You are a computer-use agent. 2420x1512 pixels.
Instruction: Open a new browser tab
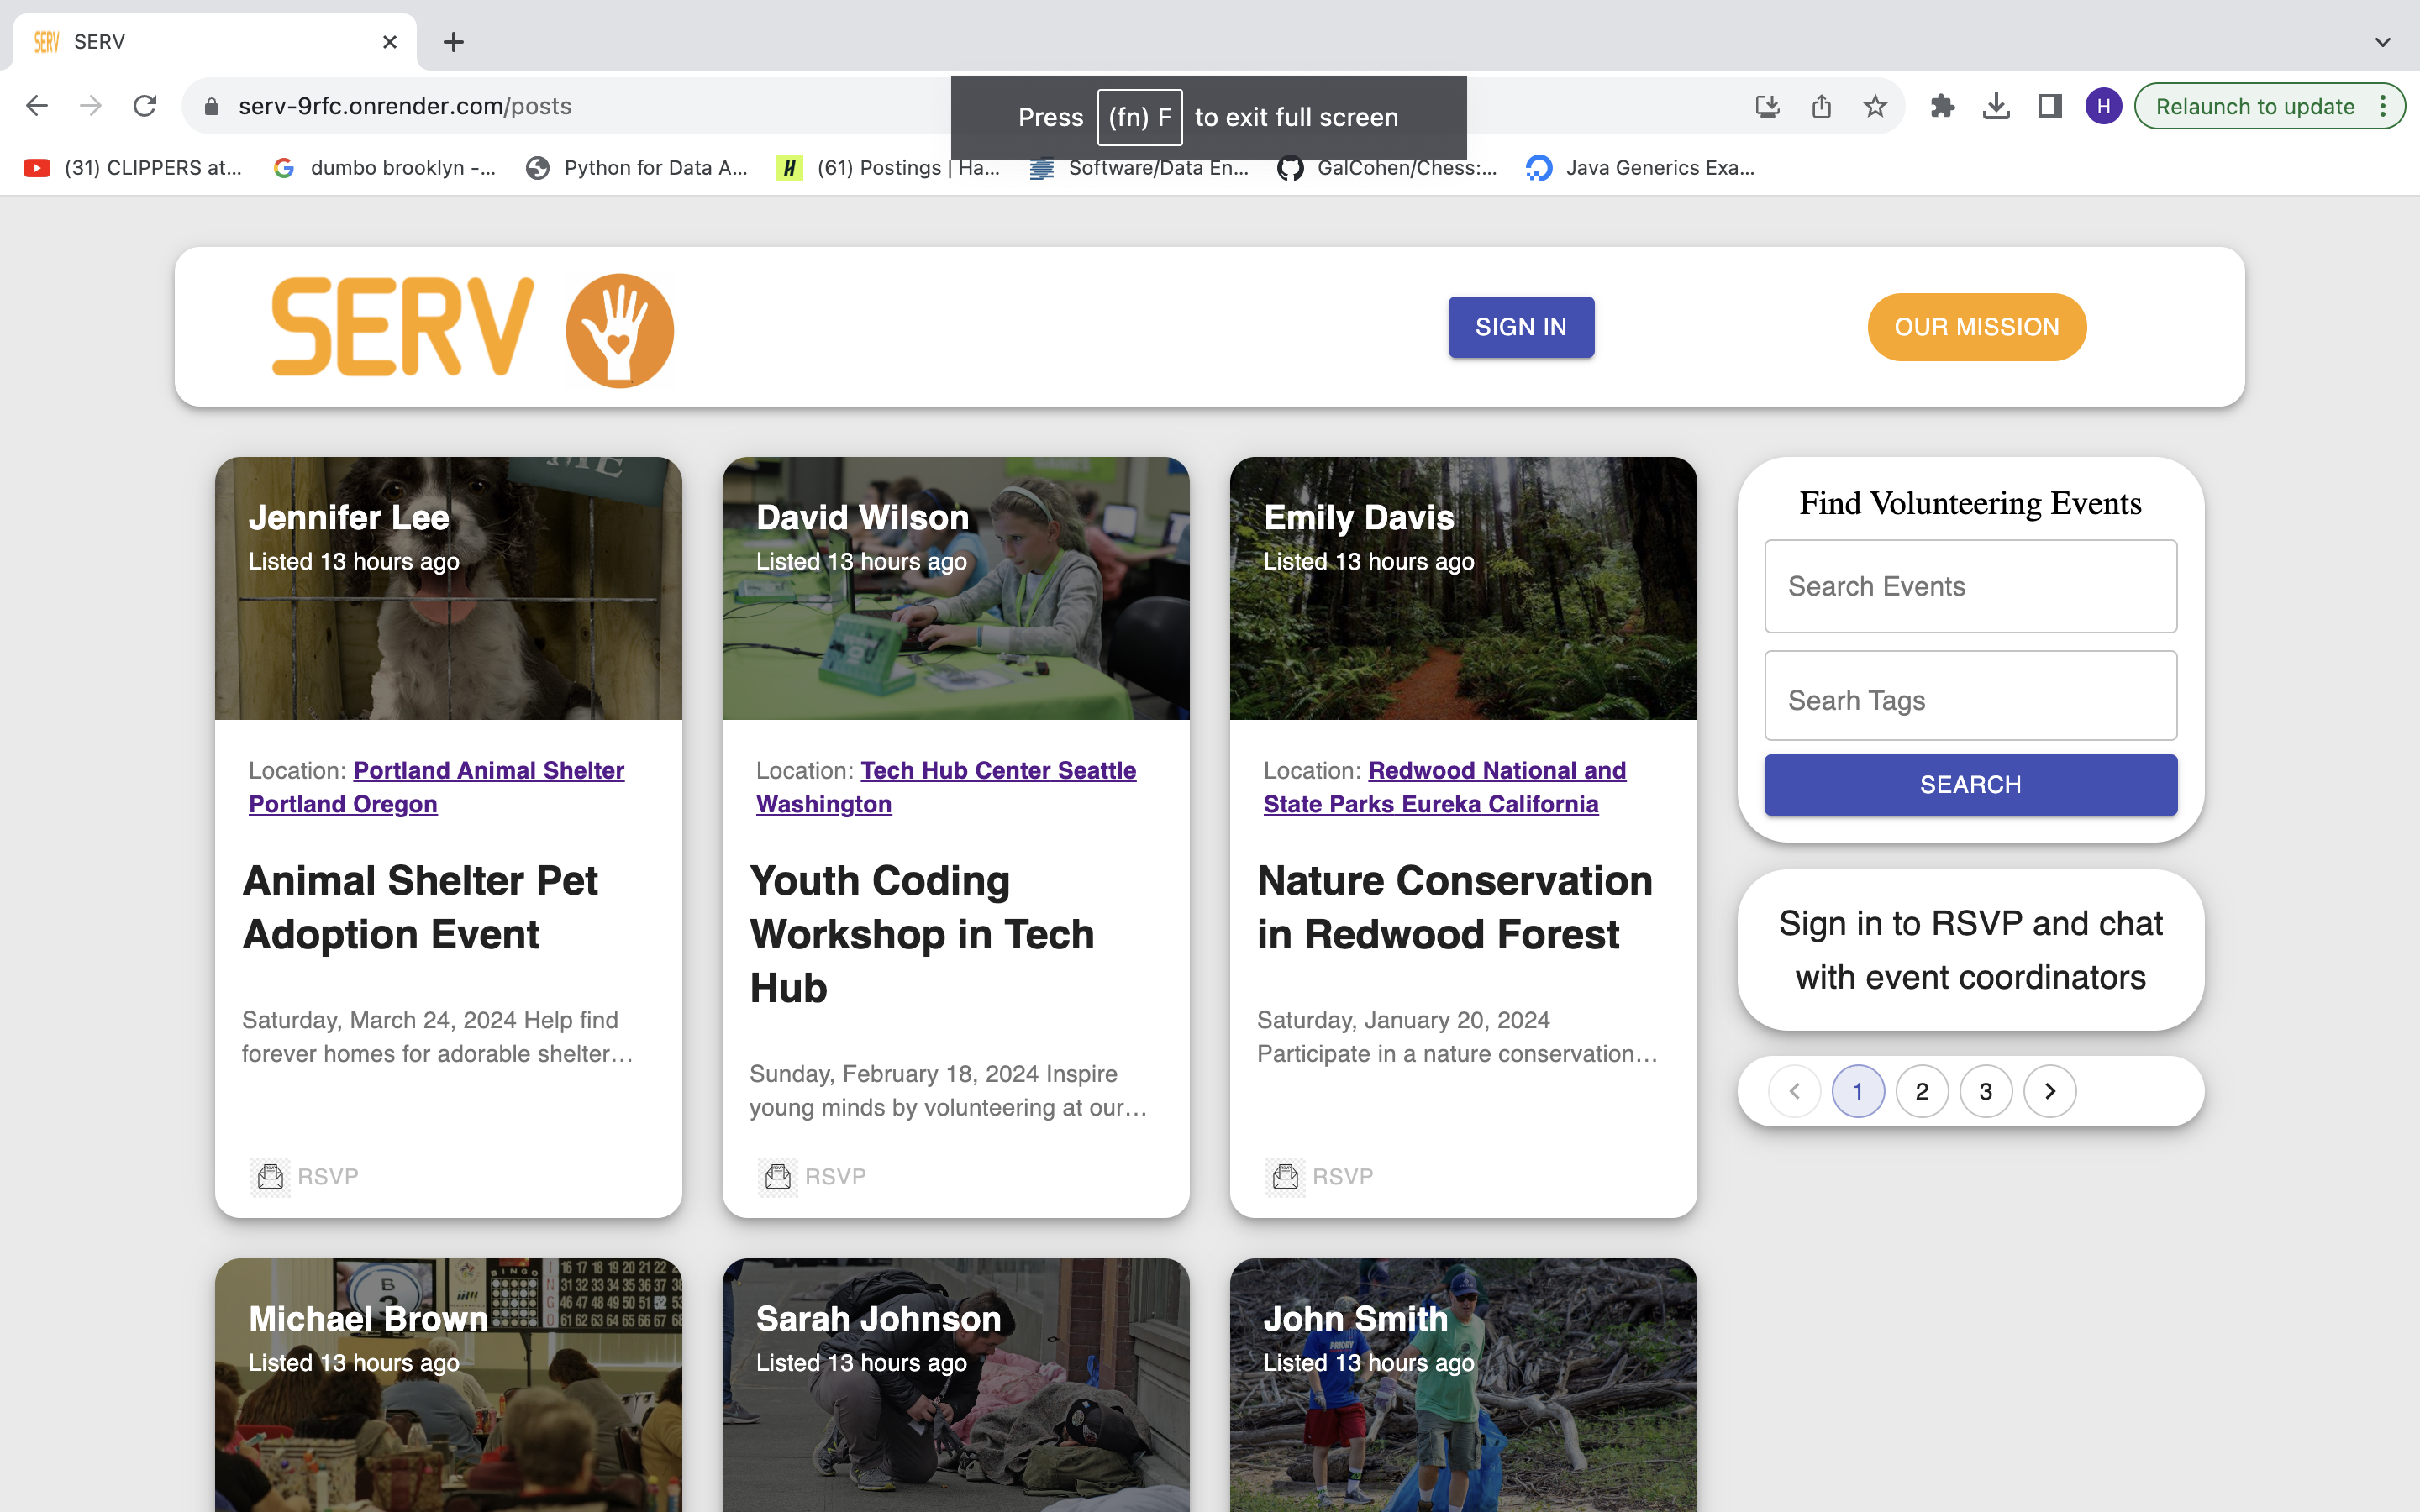[453, 42]
